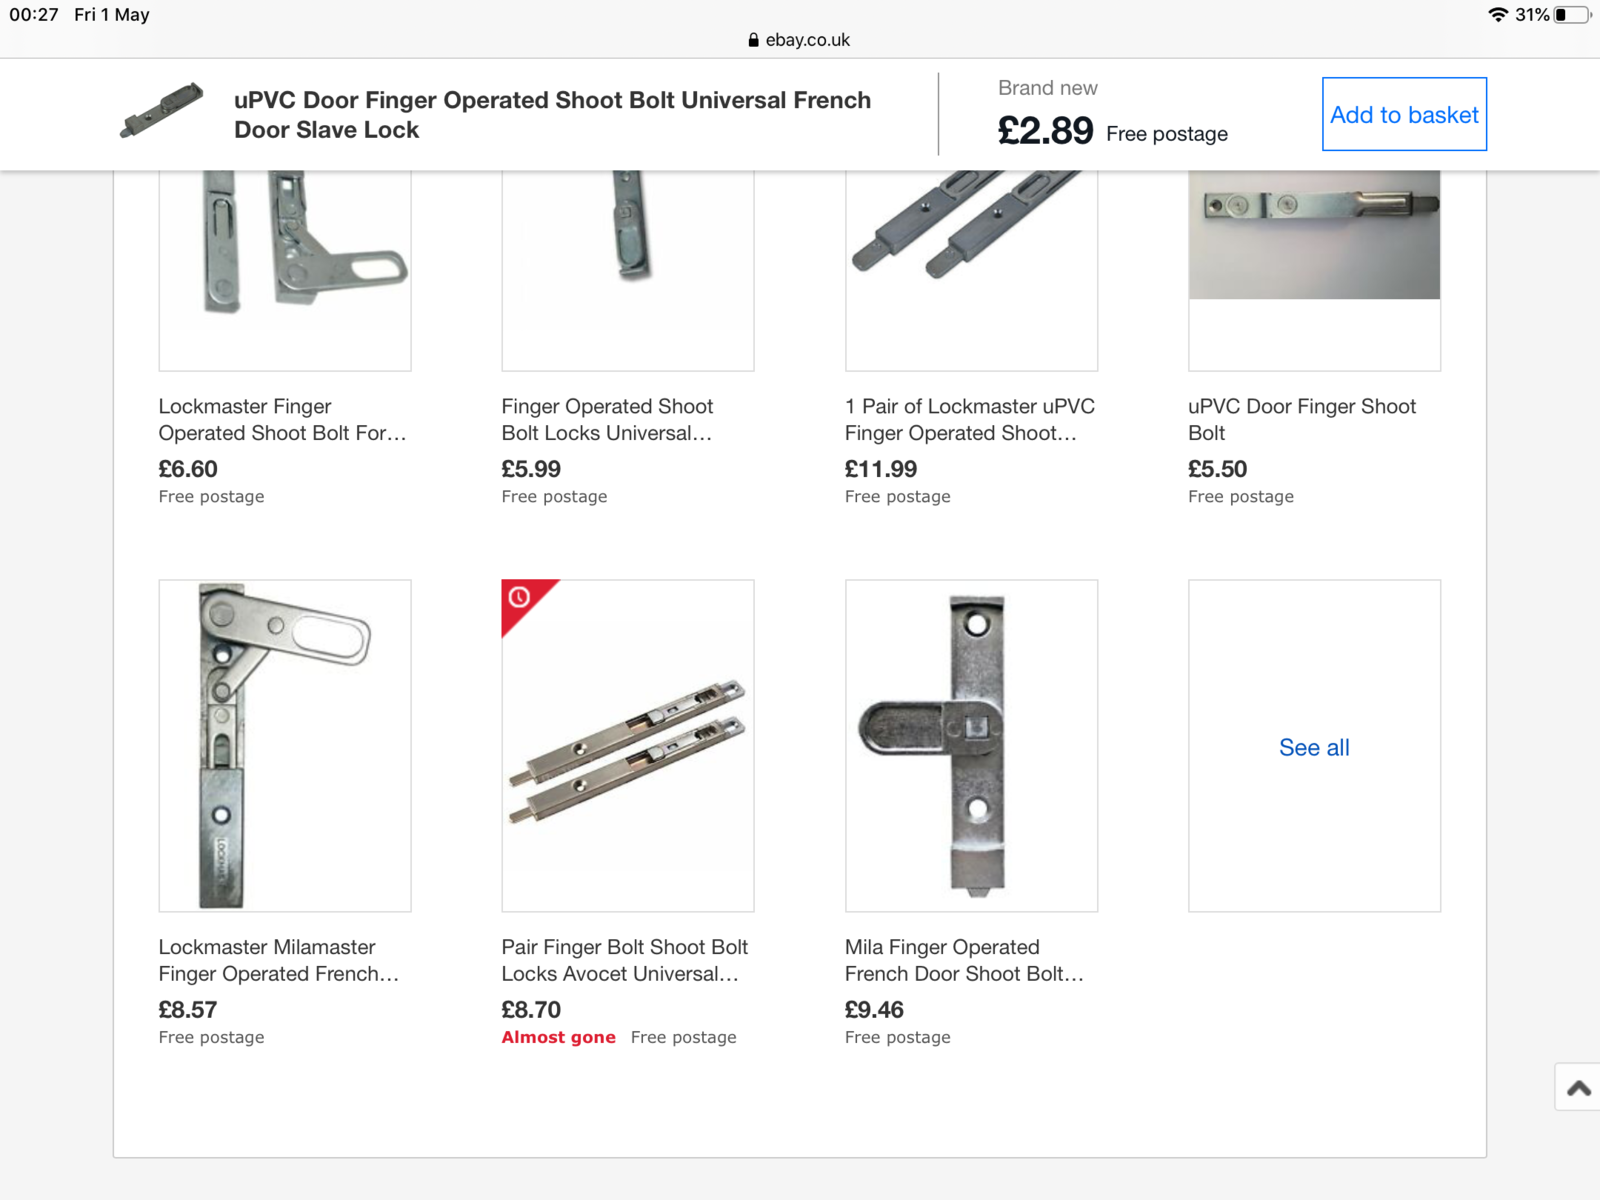Open the sticky header product thumbnail
The height and width of the screenshot is (1200, 1600).
[161, 111]
